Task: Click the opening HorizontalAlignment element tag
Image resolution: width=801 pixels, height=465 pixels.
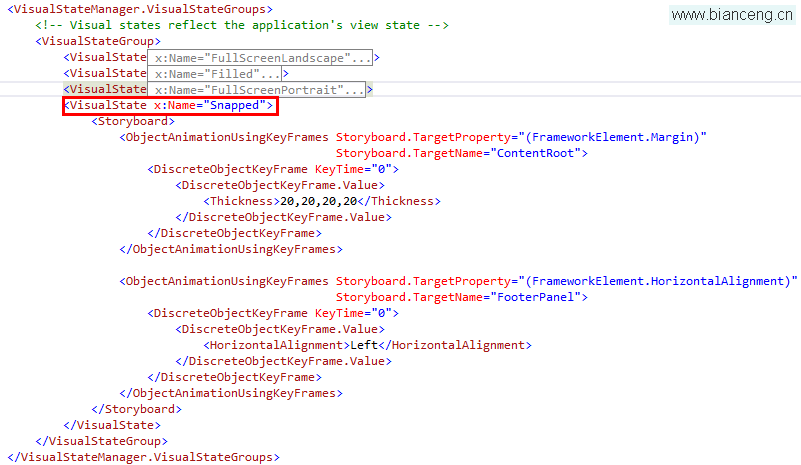Action: point(277,345)
